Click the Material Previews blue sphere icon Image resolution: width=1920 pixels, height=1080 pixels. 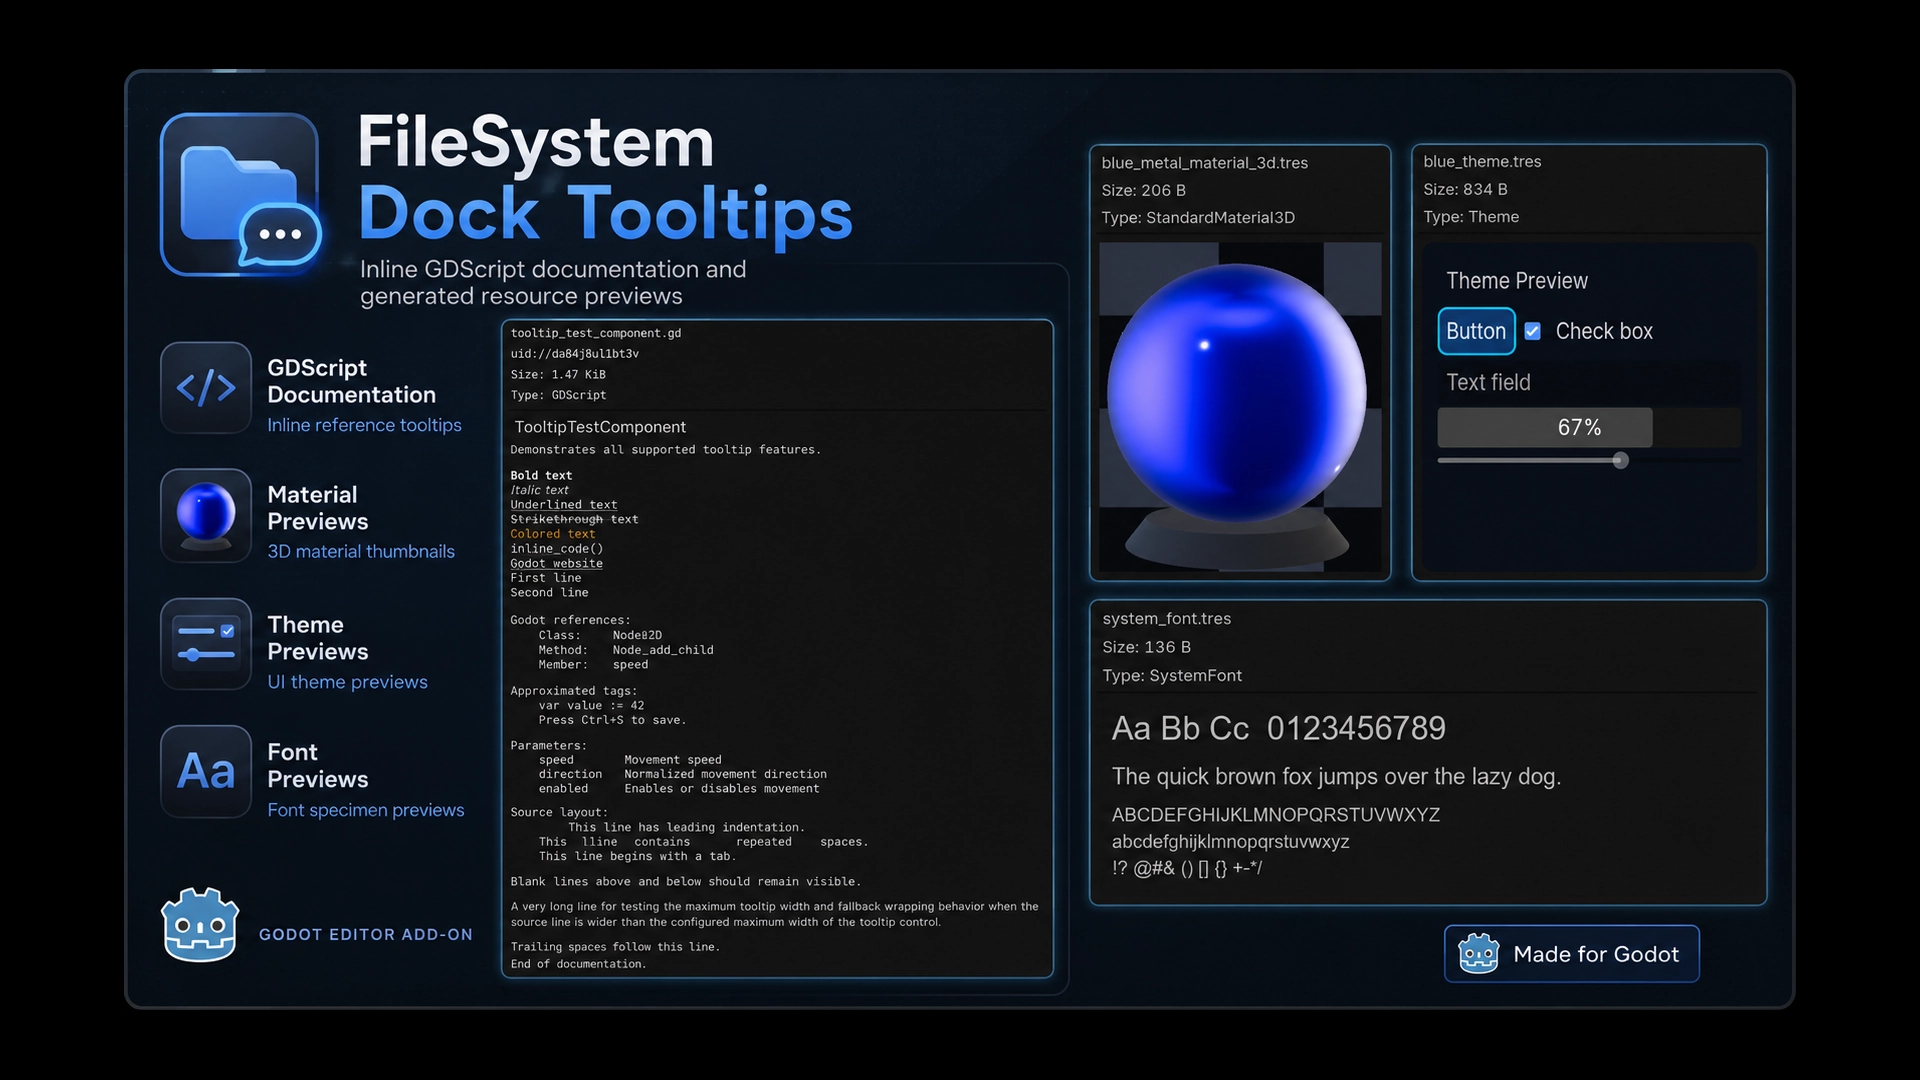206,515
